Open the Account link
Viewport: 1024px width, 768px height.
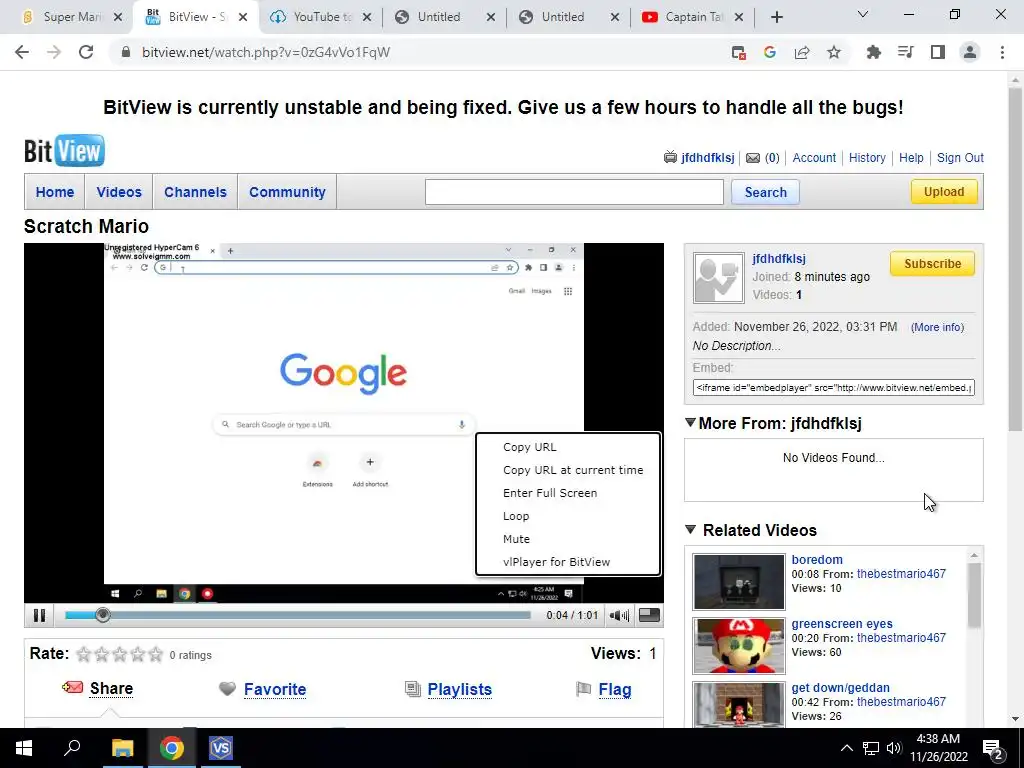(x=814, y=157)
